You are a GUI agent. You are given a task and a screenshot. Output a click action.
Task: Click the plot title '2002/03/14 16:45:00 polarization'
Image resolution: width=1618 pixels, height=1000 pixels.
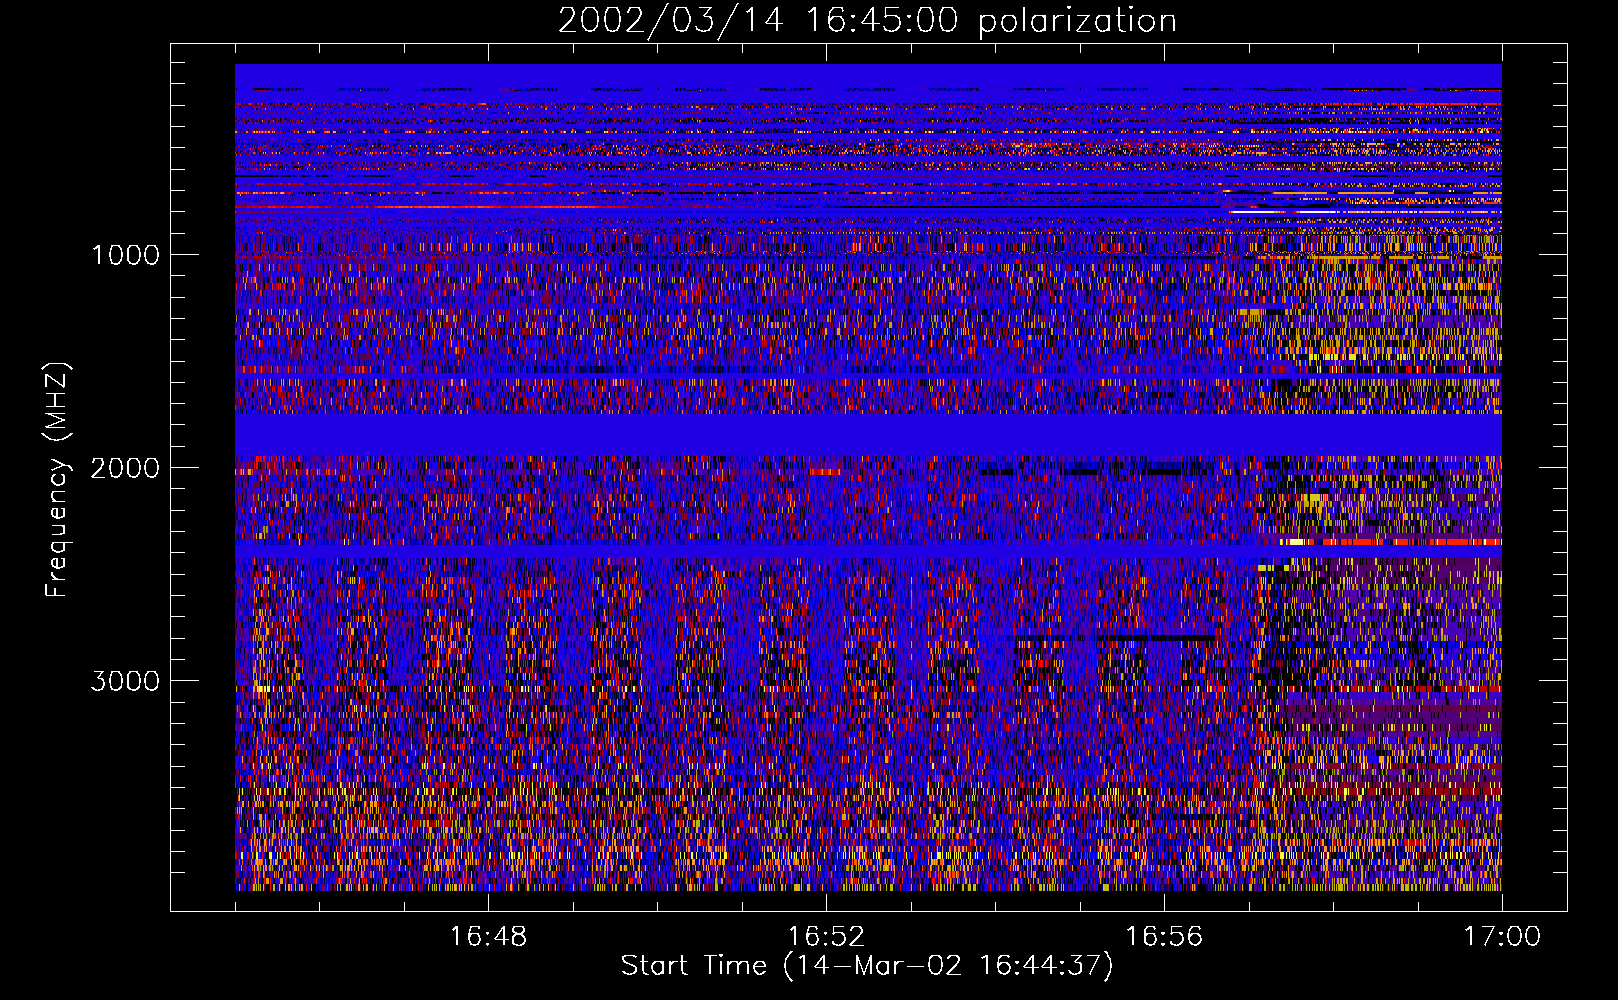(x=867, y=21)
